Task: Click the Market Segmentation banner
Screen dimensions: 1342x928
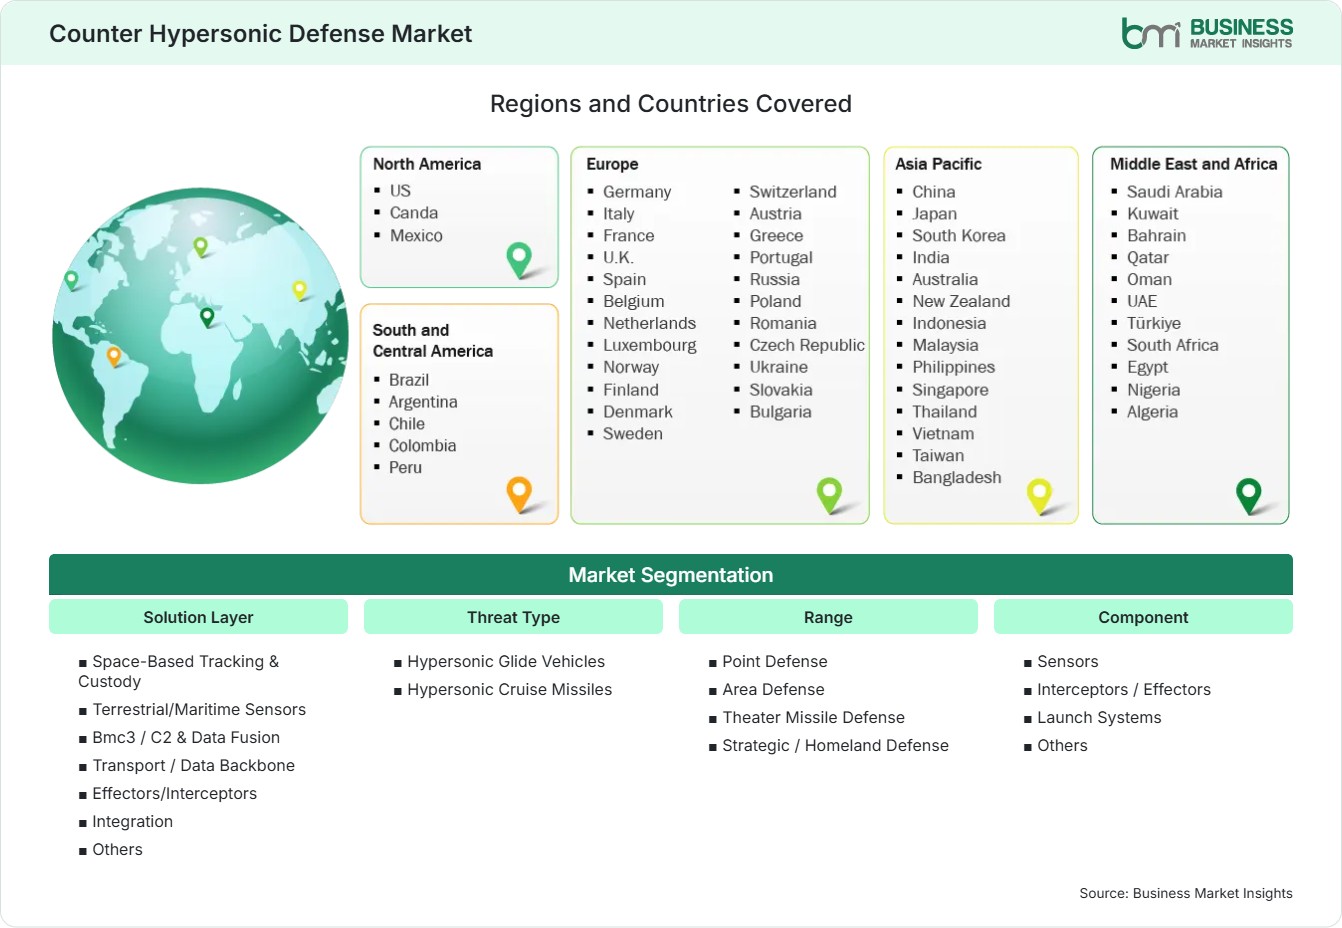Action: coord(671,575)
